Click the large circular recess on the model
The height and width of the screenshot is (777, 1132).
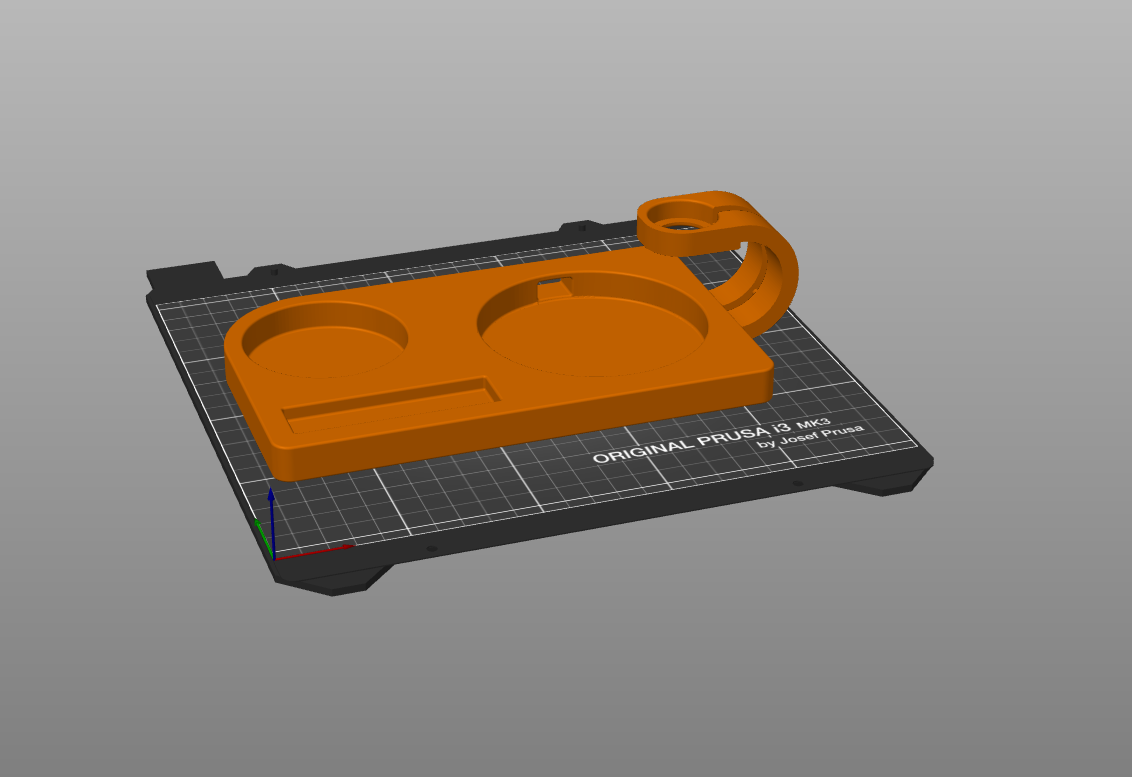(x=592, y=326)
